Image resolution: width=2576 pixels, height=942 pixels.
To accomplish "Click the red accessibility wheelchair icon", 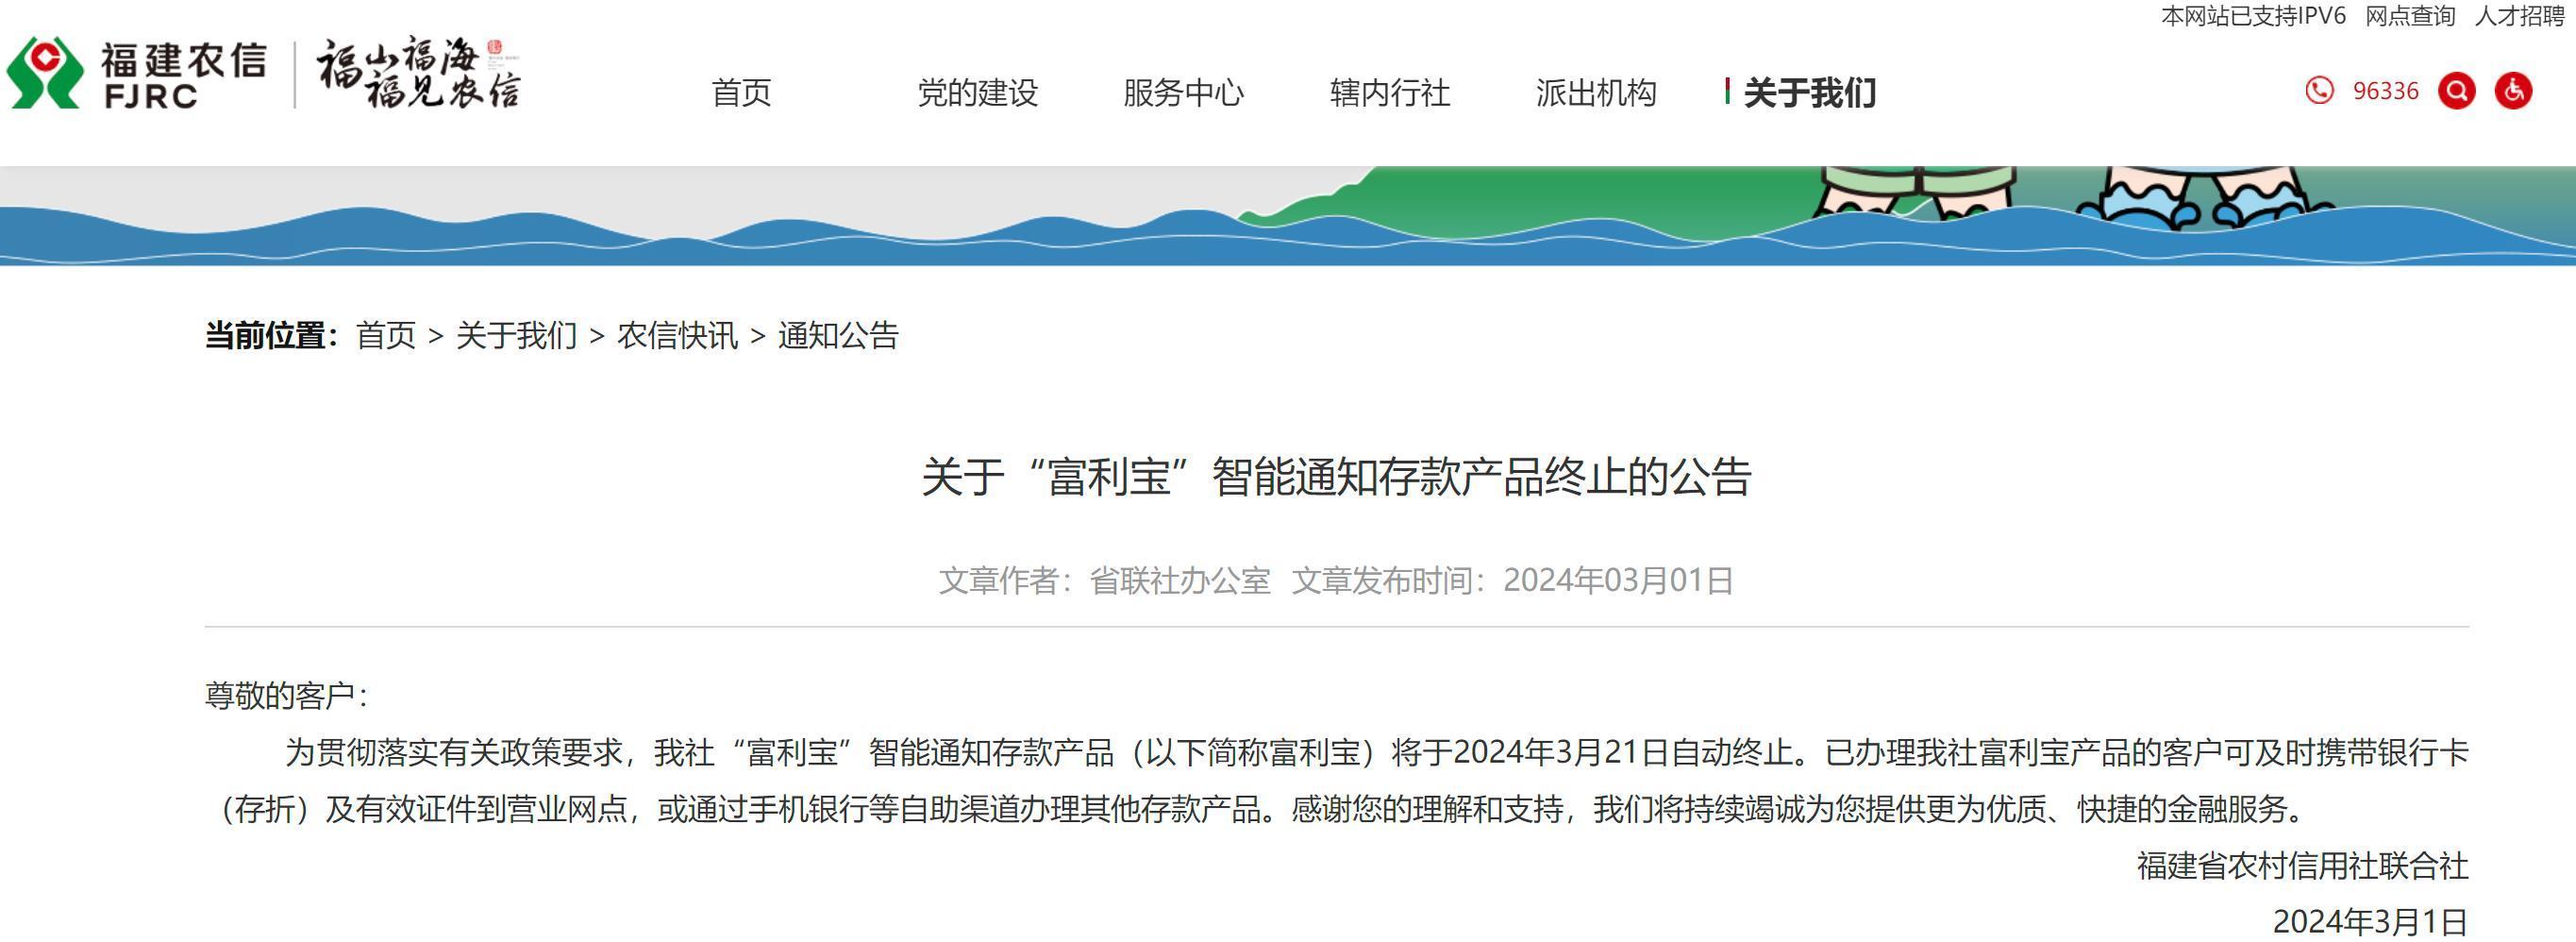I will (x=2513, y=91).
